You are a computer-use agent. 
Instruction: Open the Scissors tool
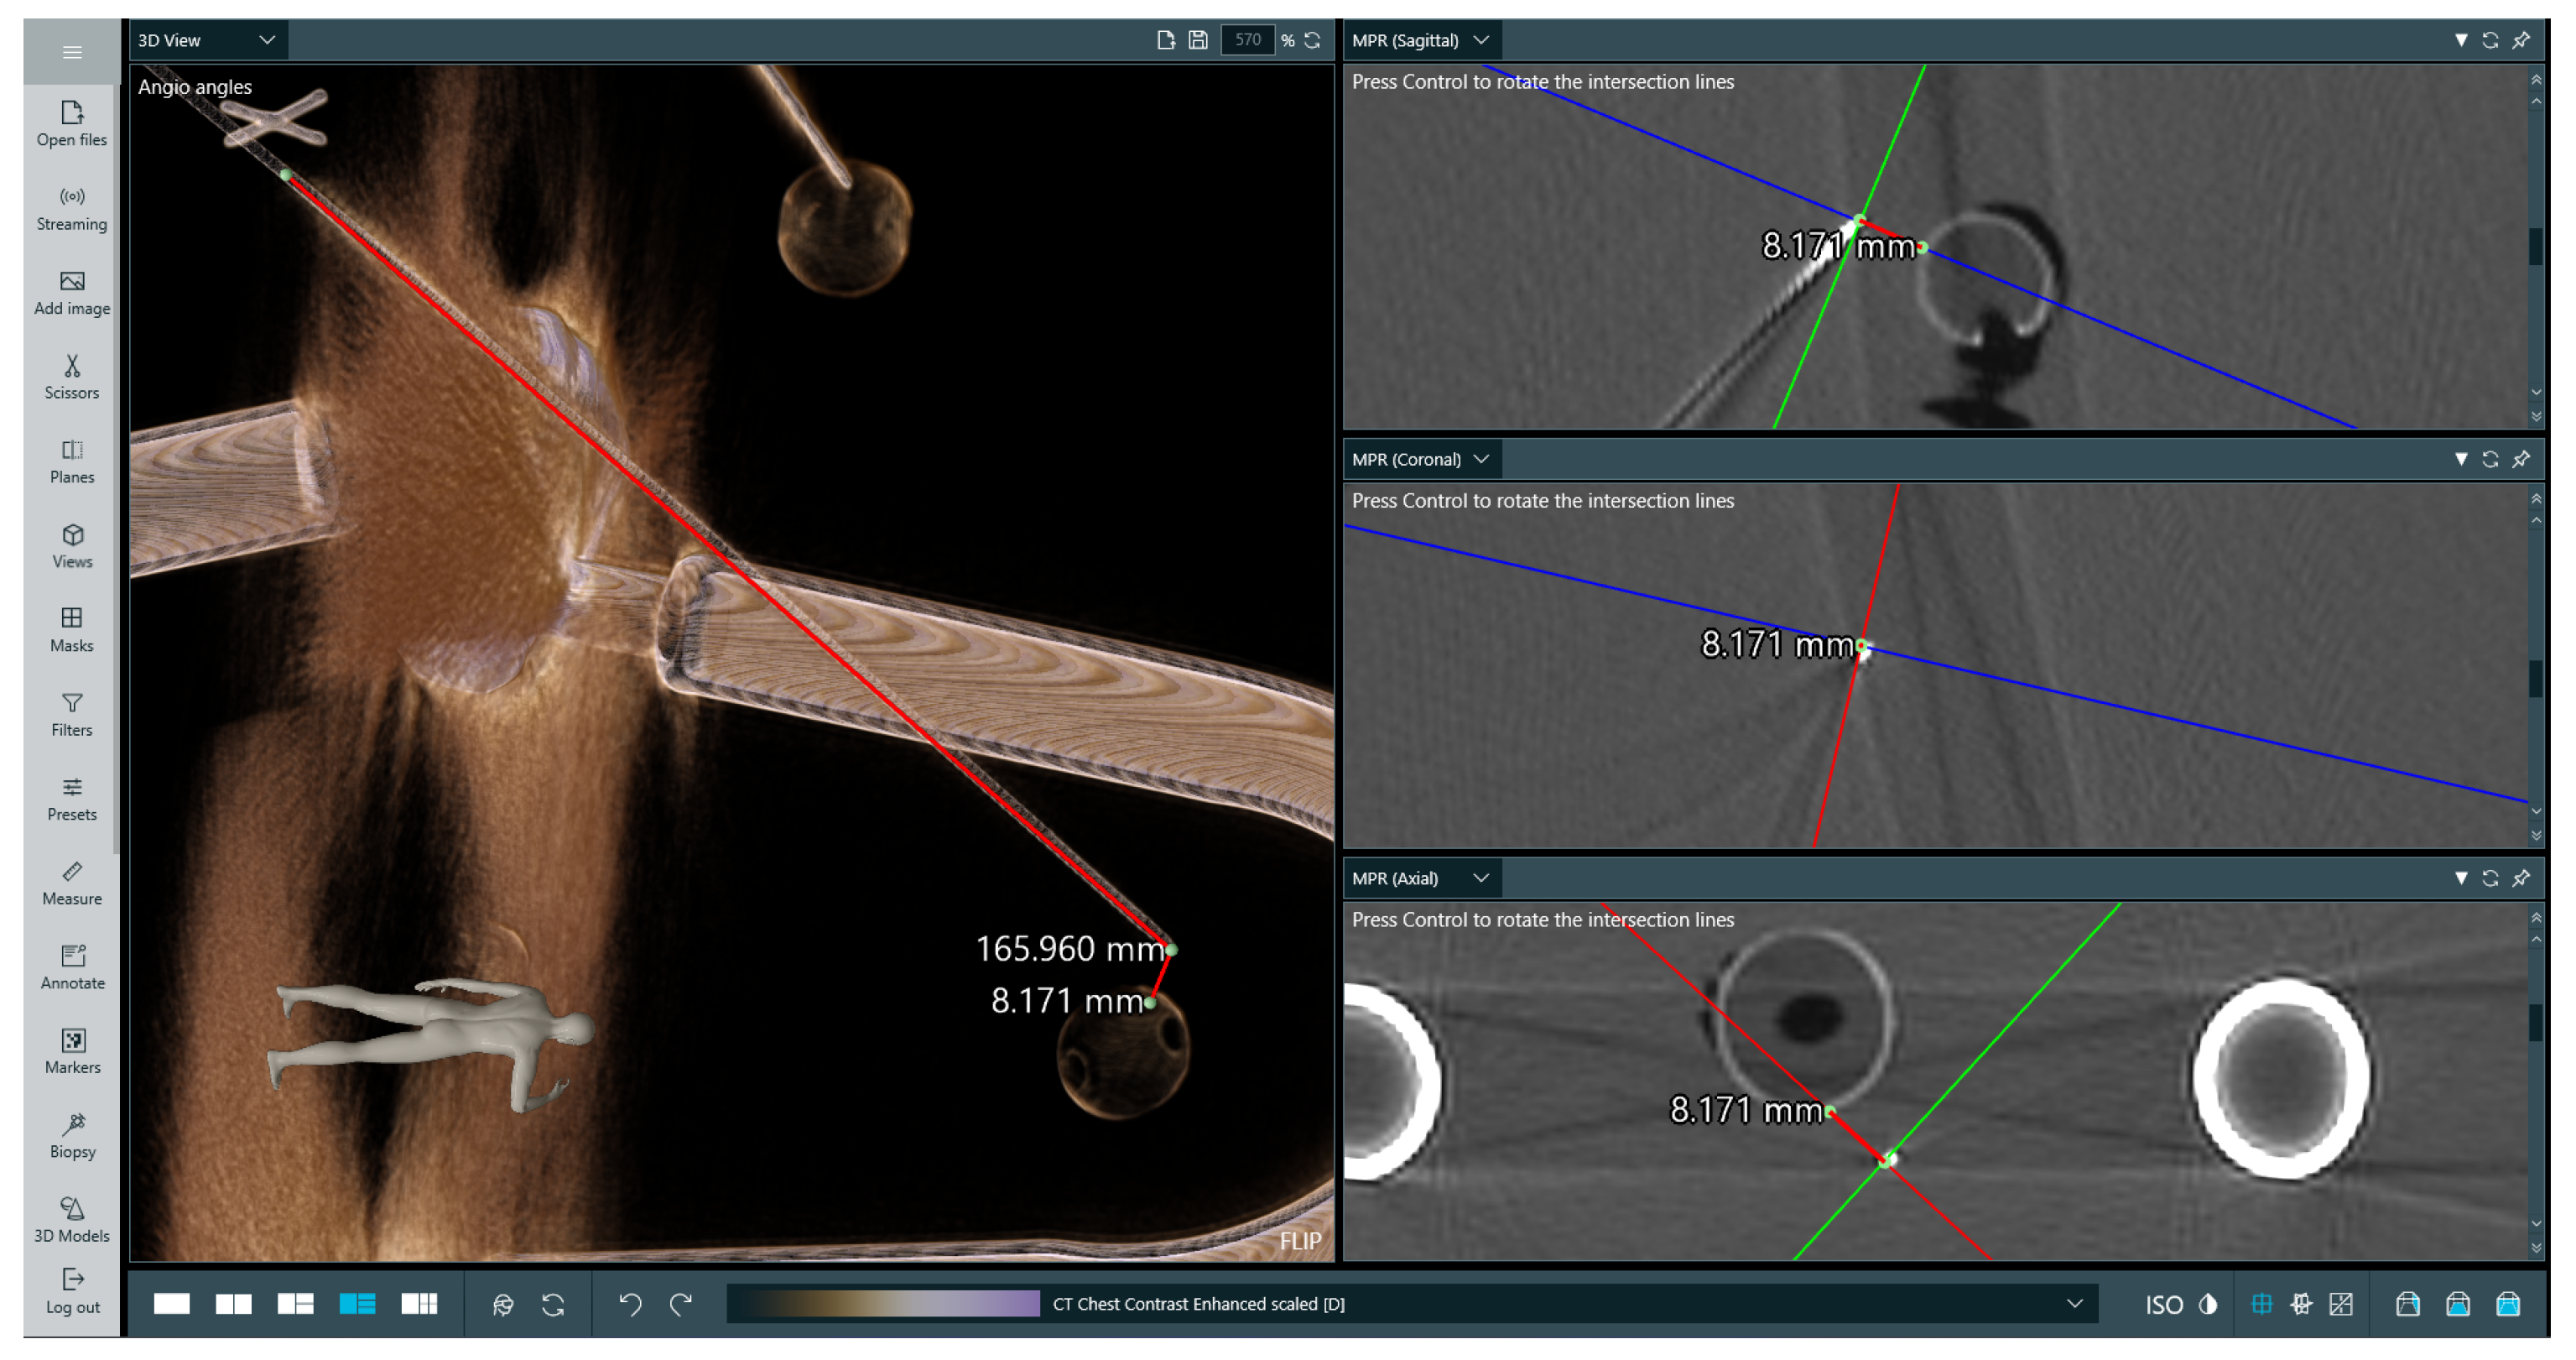pos(72,376)
